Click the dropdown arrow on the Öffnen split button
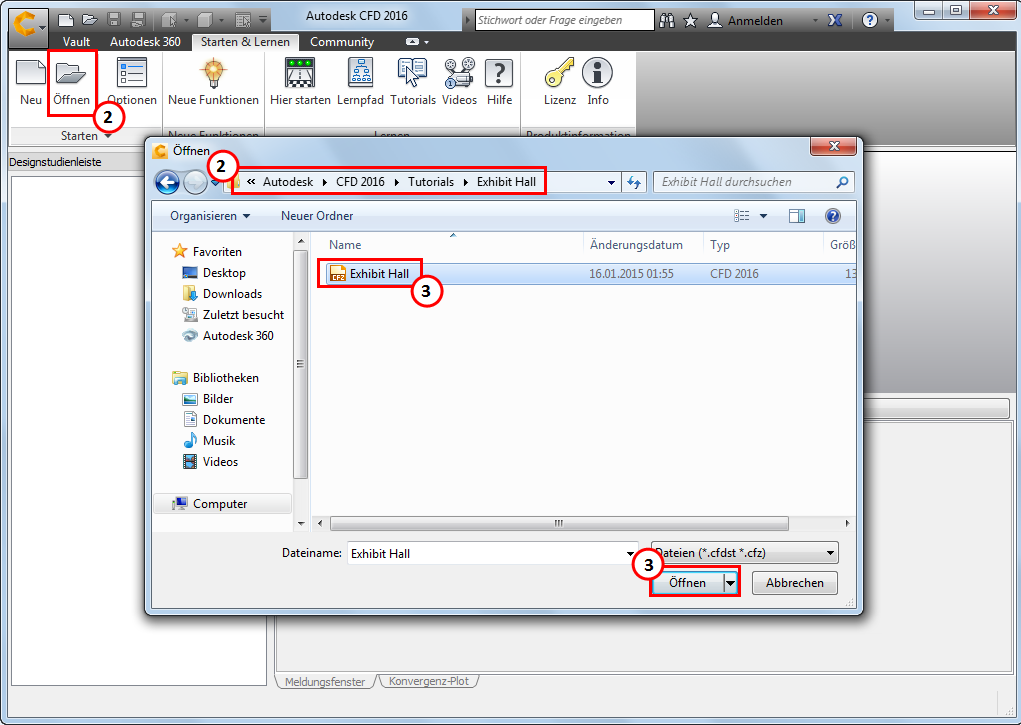 pos(731,583)
